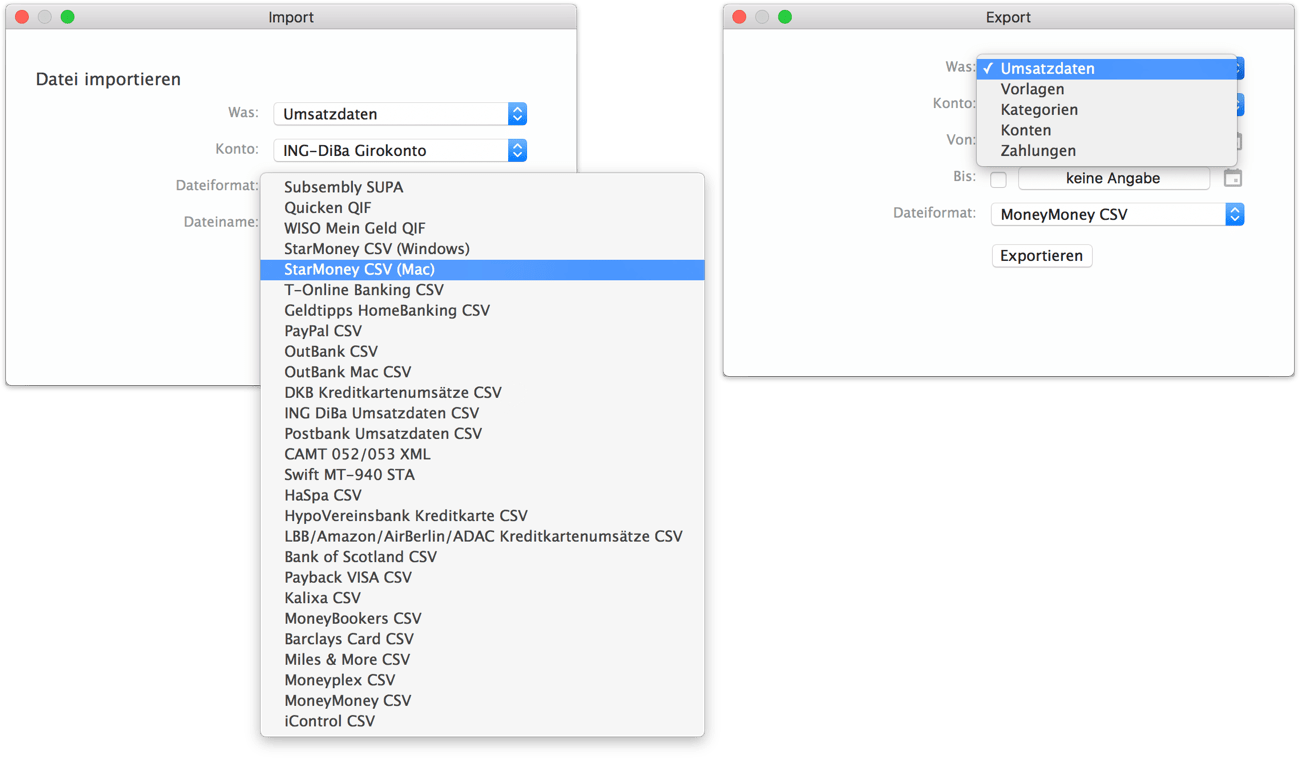Choose WISO Mein Geld QIF format

pos(482,228)
